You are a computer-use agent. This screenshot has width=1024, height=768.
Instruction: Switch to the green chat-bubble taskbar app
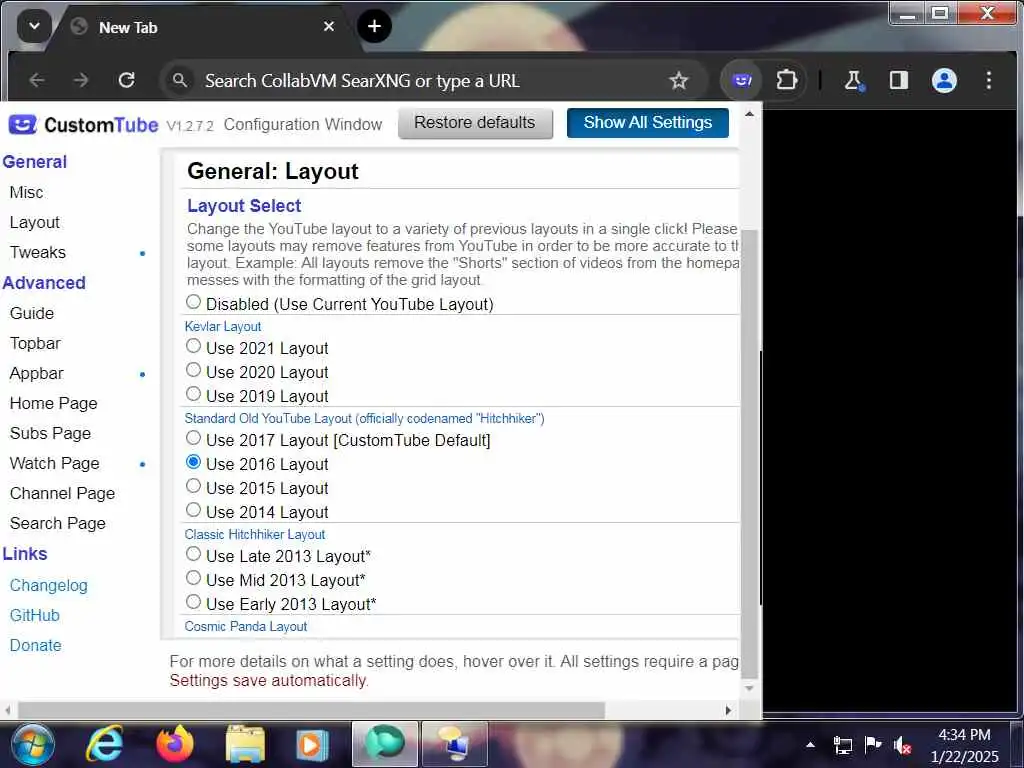click(x=385, y=744)
